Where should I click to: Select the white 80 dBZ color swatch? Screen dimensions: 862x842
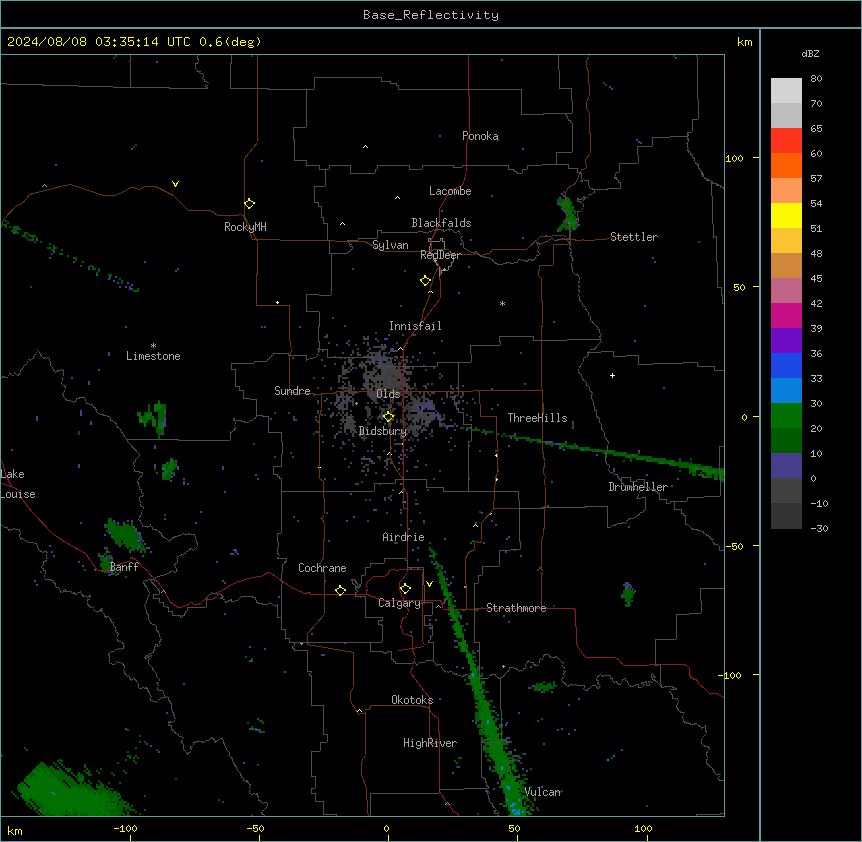tap(786, 91)
